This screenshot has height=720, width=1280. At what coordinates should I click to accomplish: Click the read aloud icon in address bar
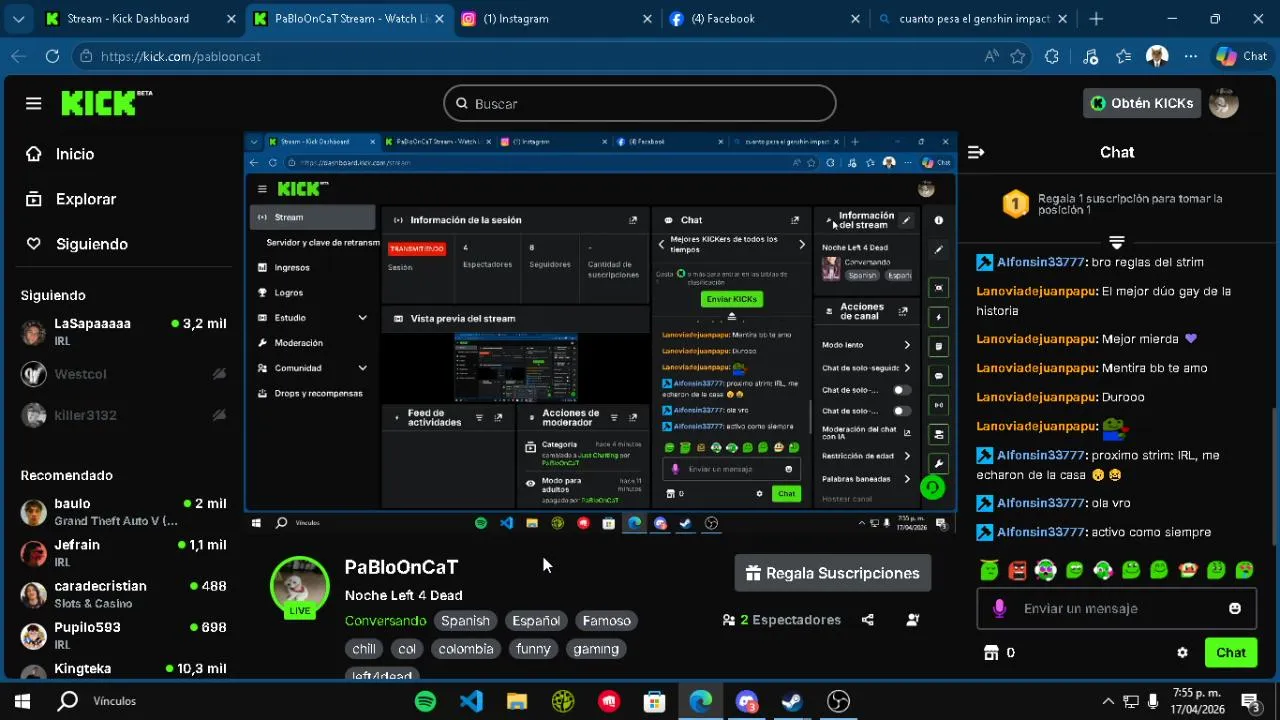(992, 56)
